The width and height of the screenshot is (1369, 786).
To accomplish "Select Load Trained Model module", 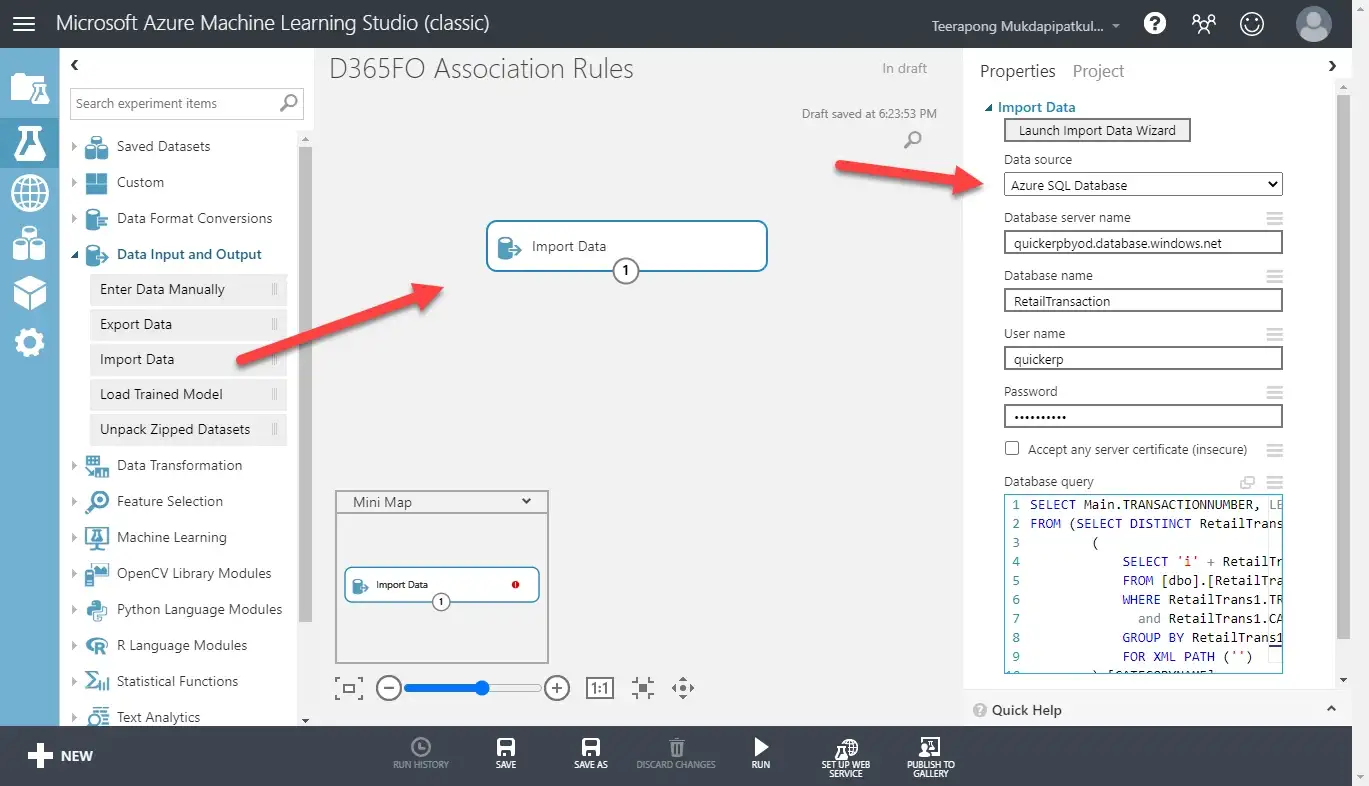I will (x=188, y=394).
